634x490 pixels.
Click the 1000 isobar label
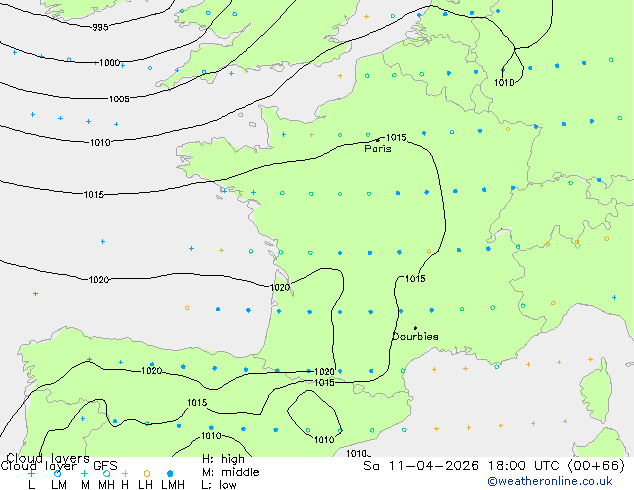point(110,63)
